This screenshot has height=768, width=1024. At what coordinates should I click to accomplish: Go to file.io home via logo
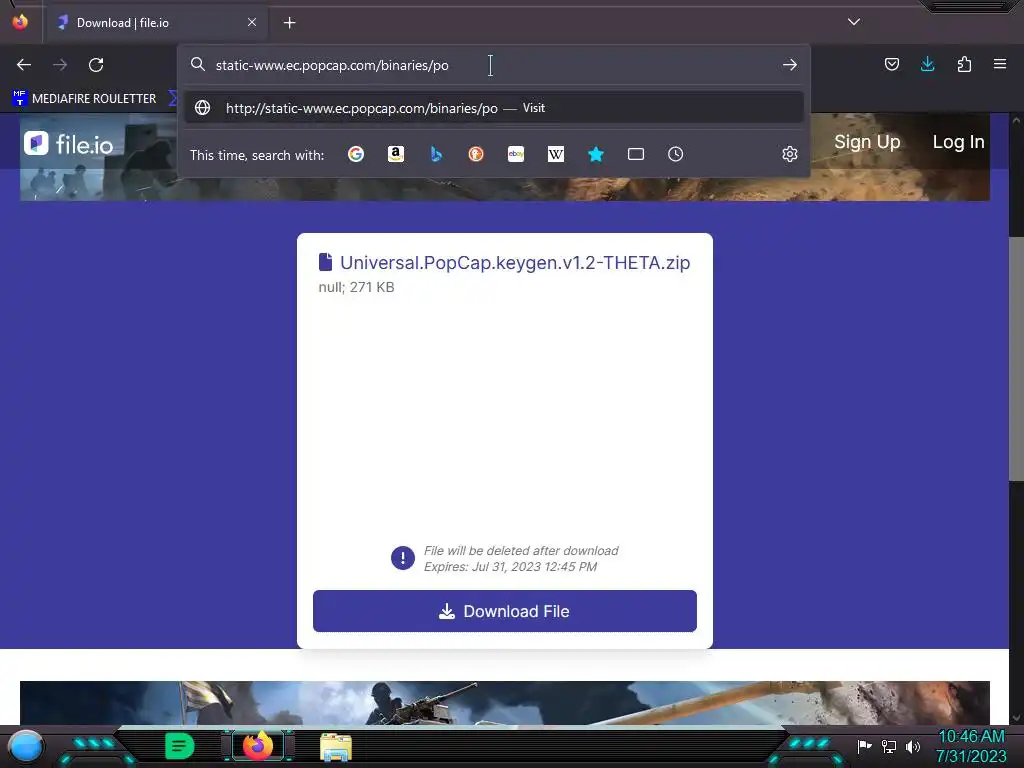69,144
